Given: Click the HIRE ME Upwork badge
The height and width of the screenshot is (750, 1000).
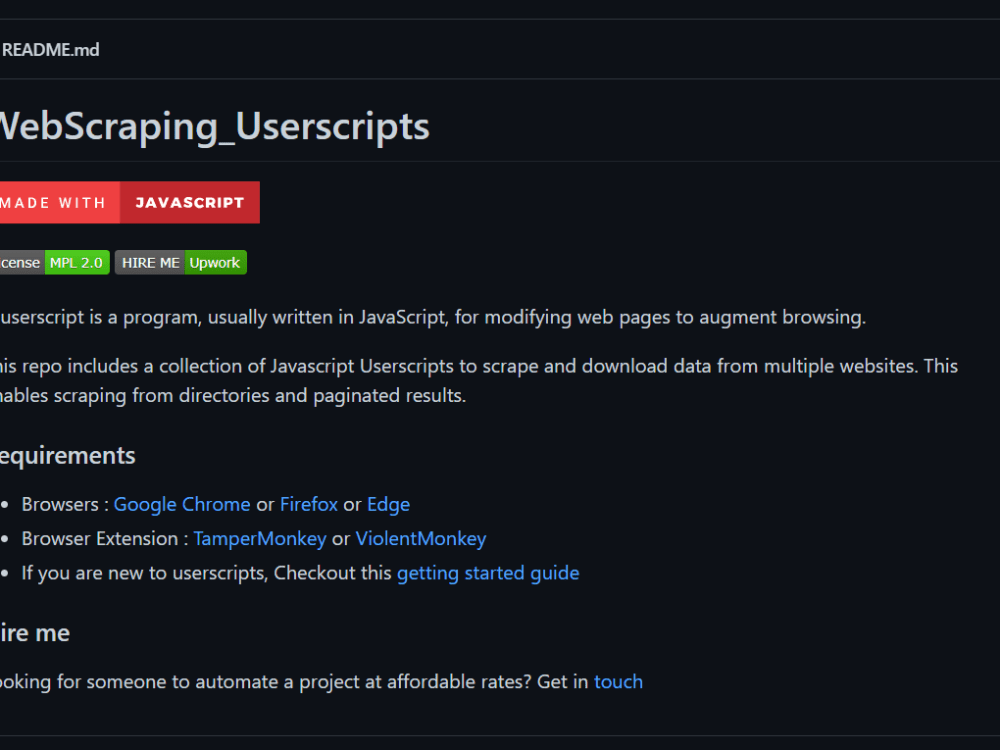Looking at the screenshot, I should [180, 263].
